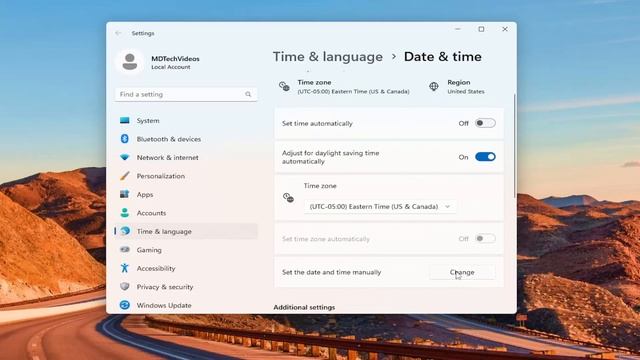Click the Date & time page title
Image resolution: width=640 pixels, height=360 pixels.
click(x=442, y=57)
